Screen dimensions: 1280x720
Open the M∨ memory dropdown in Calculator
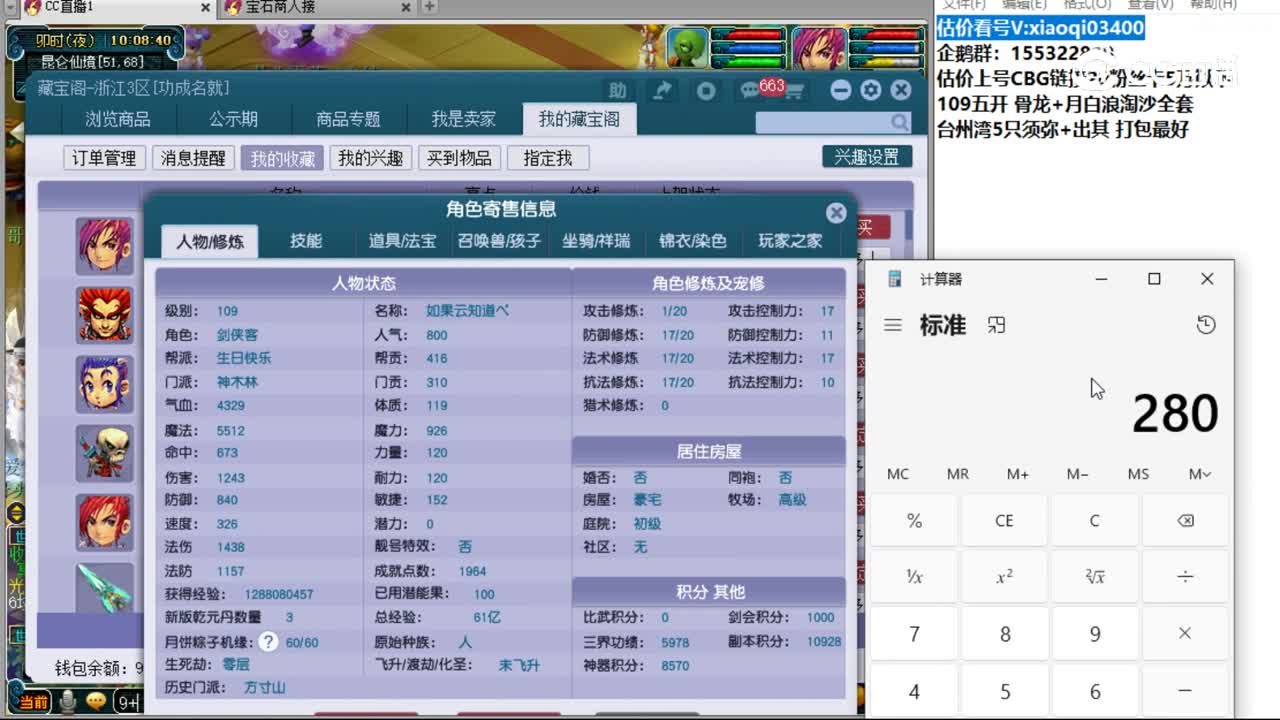[x=1198, y=473]
